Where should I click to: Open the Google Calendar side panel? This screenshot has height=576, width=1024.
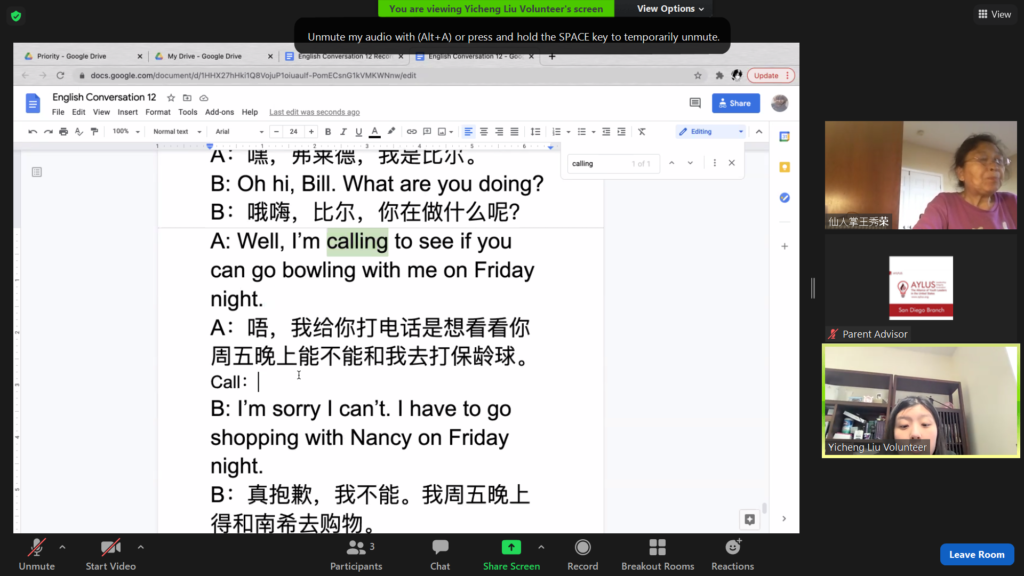(785, 136)
